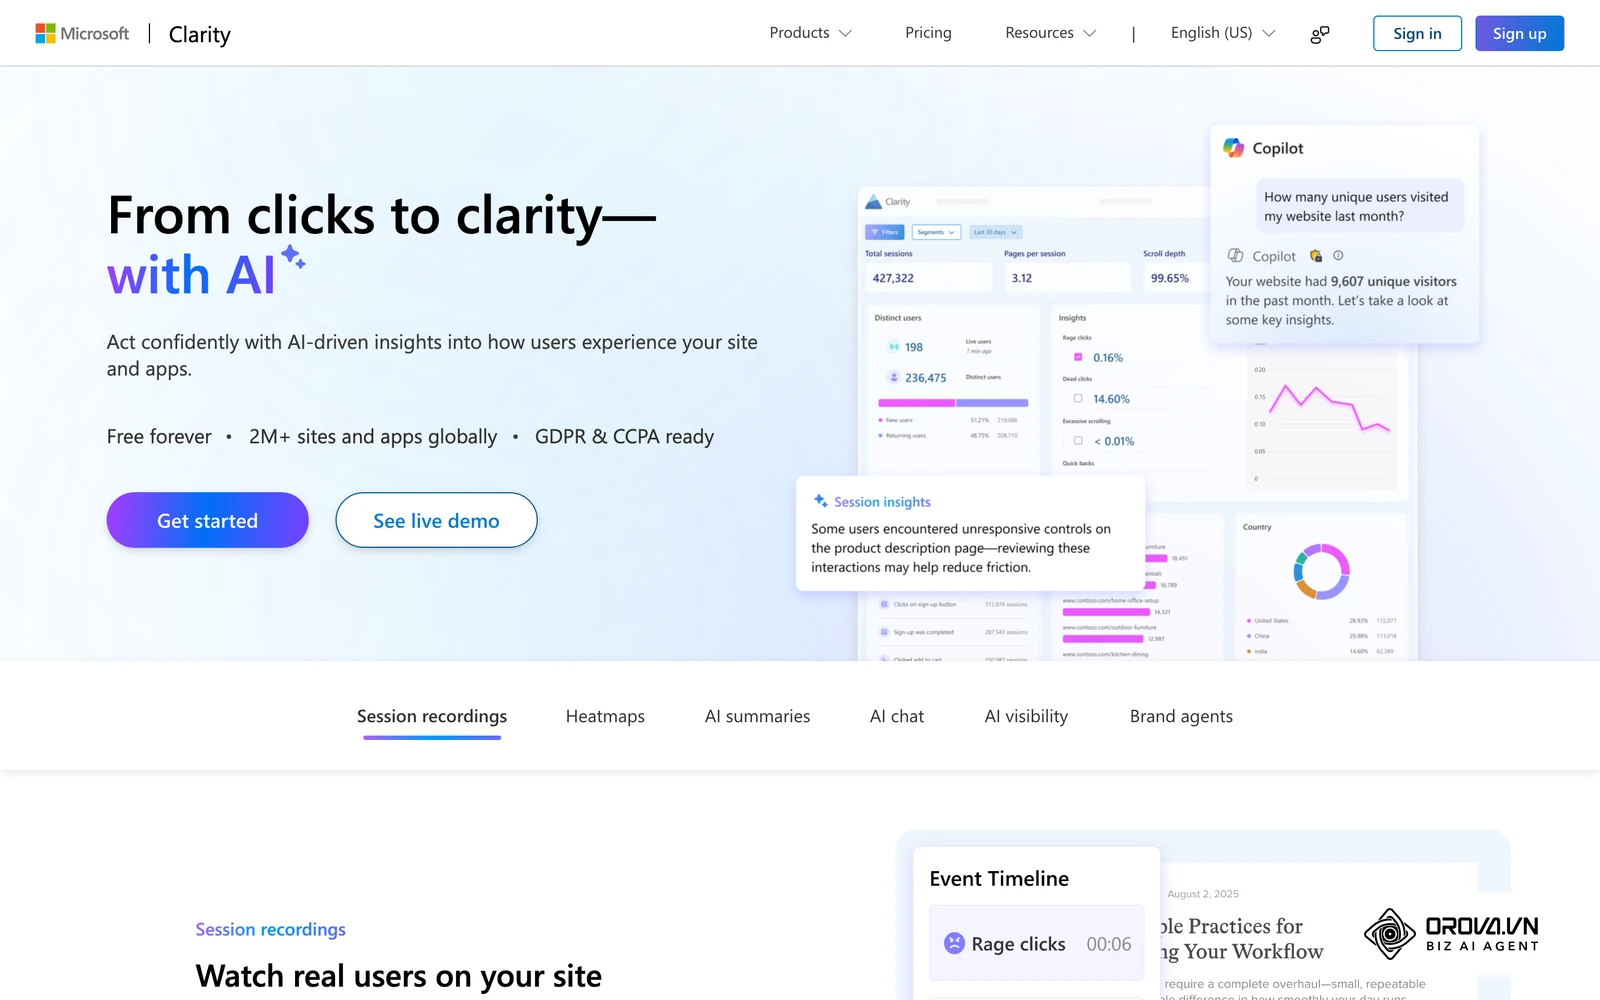Click the Filters button in dashboard preview

tap(885, 232)
